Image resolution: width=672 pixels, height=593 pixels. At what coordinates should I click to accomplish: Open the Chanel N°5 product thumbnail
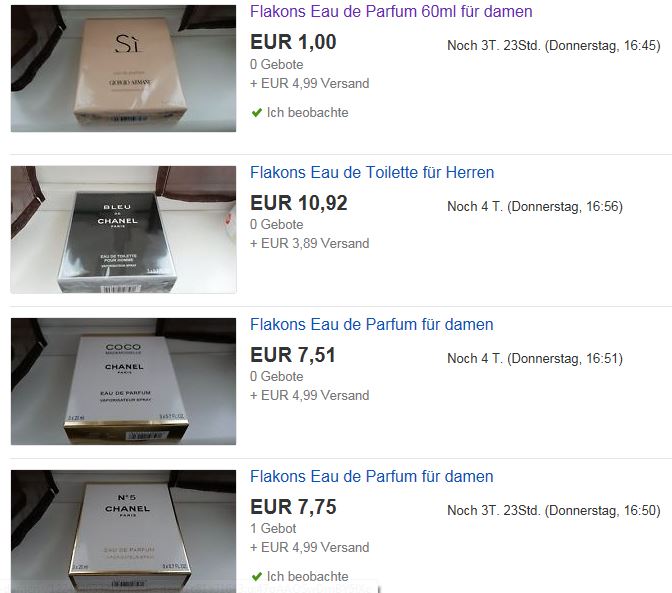(123, 530)
